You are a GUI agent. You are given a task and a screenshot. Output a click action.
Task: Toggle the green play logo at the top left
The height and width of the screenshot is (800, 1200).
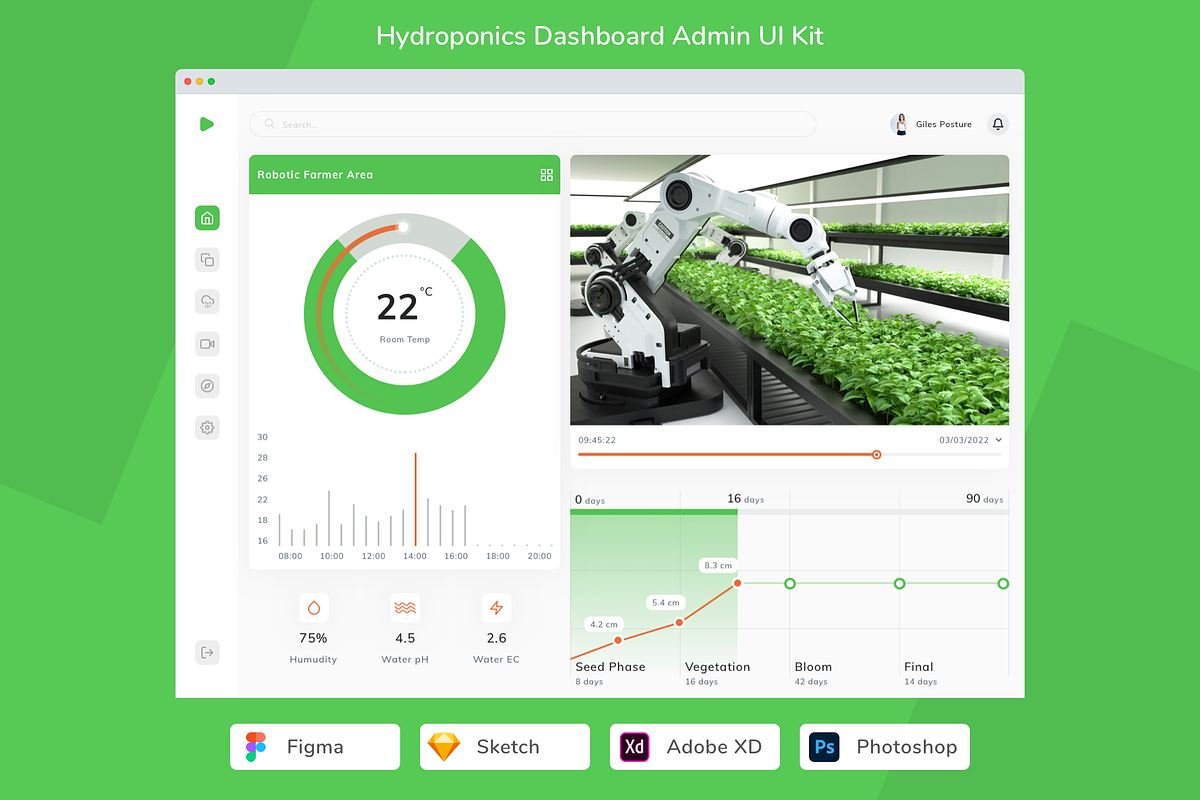(x=207, y=124)
